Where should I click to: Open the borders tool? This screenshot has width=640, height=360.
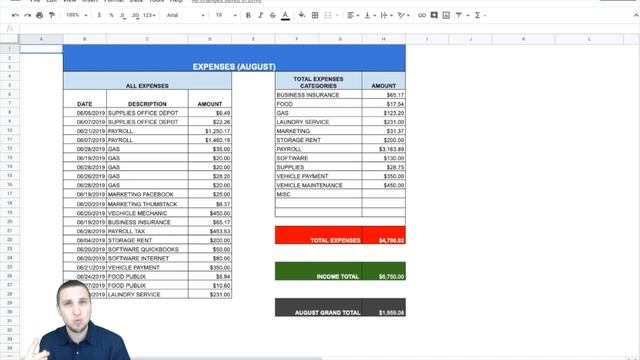pos(315,15)
